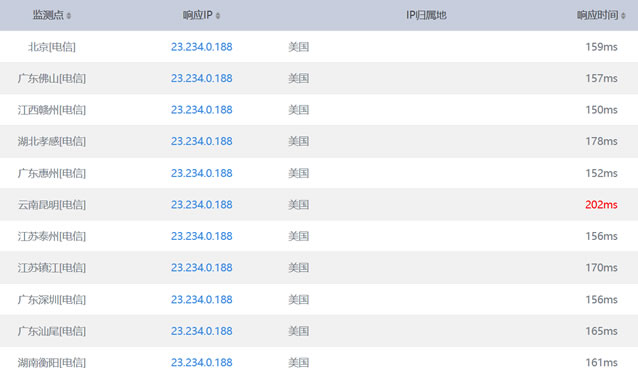Open the IP link in 广东惠州[电信] row
Screen dimensions: 638x377
click(x=201, y=173)
